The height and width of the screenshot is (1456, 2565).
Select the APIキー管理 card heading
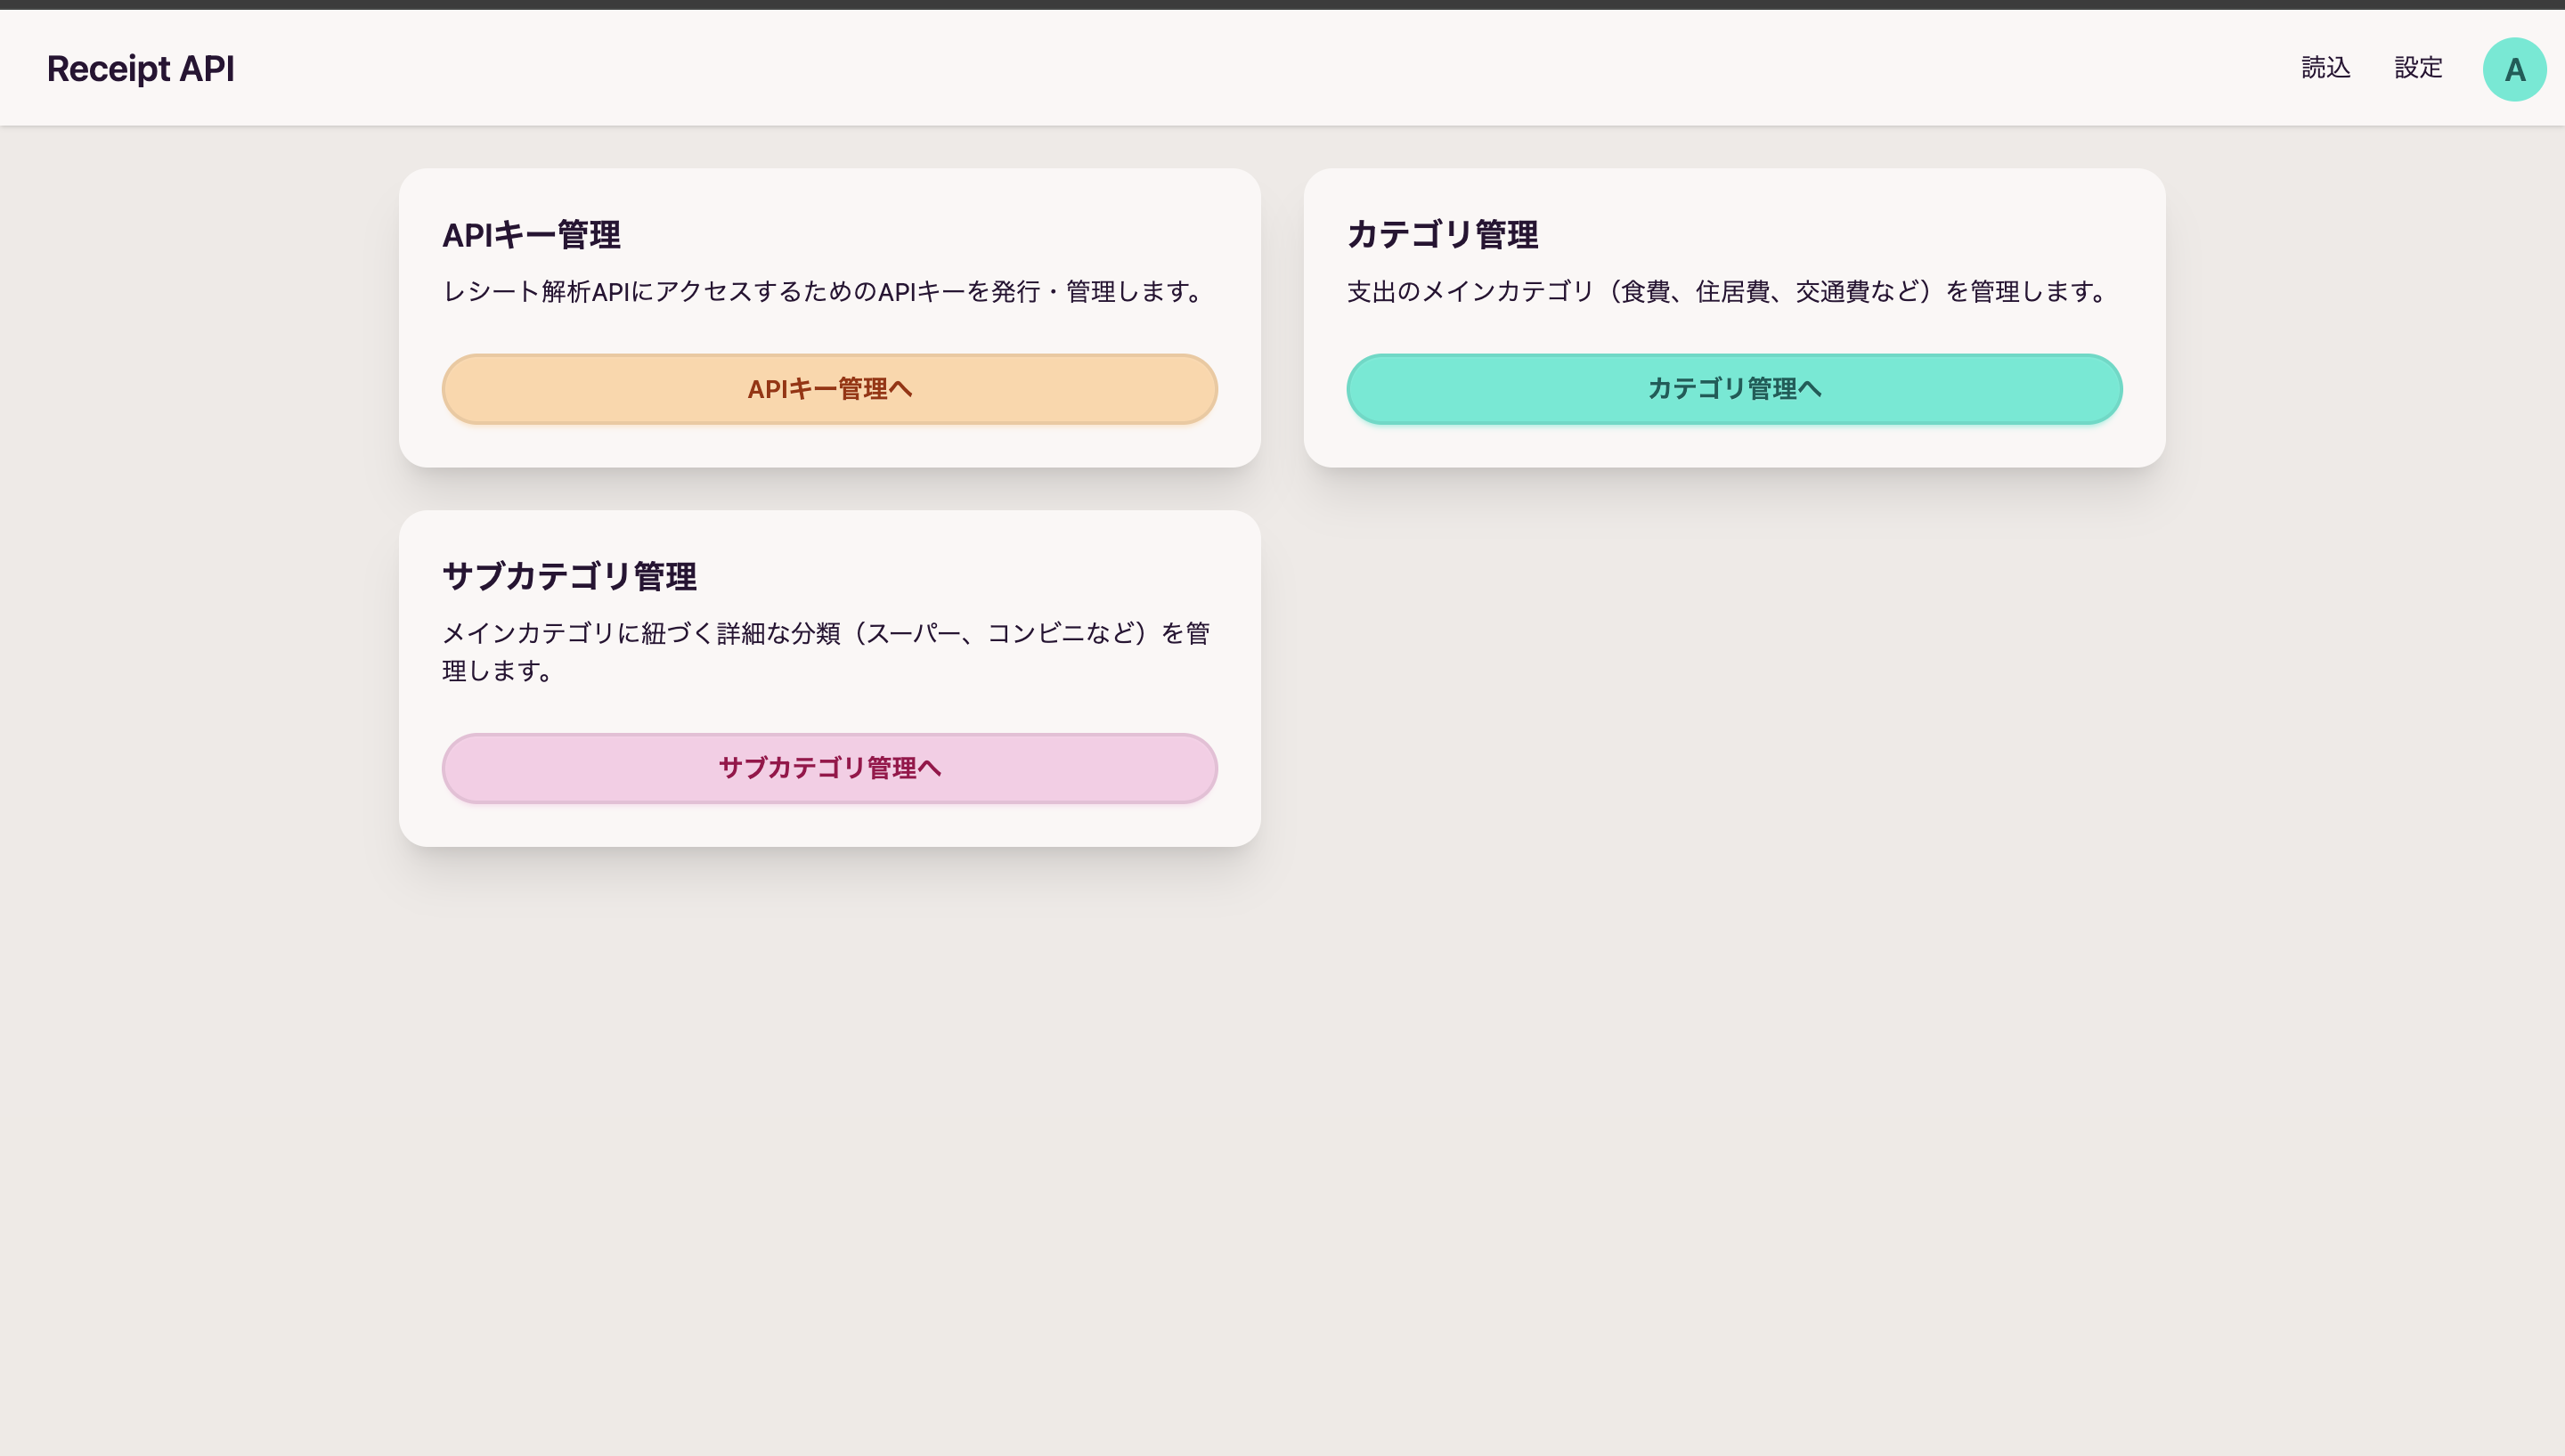tap(531, 235)
